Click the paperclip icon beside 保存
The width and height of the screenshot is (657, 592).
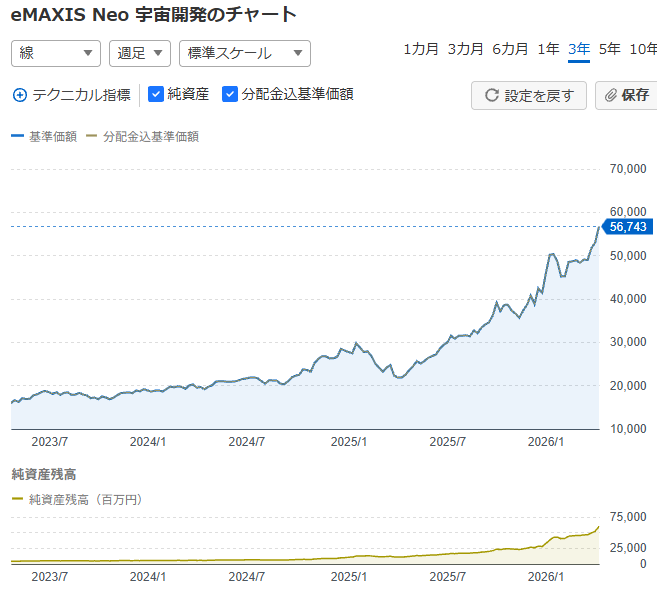pyautogui.click(x=609, y=96)
